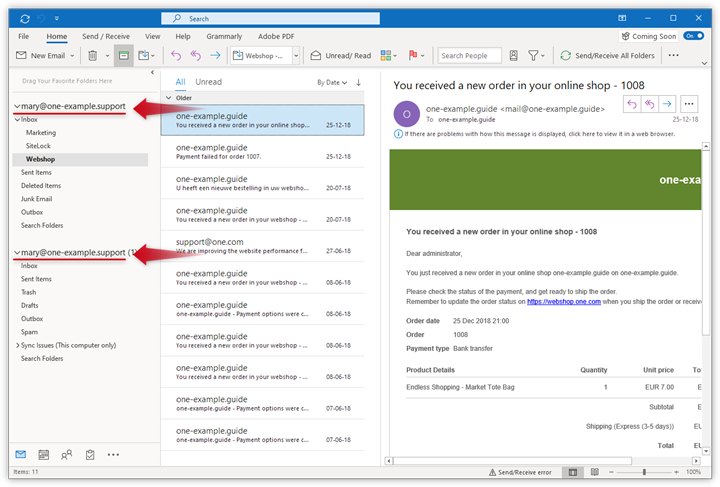Screen dimensions: 720x487
Task: Click the zoom slider in status bar
Action: 644,472
